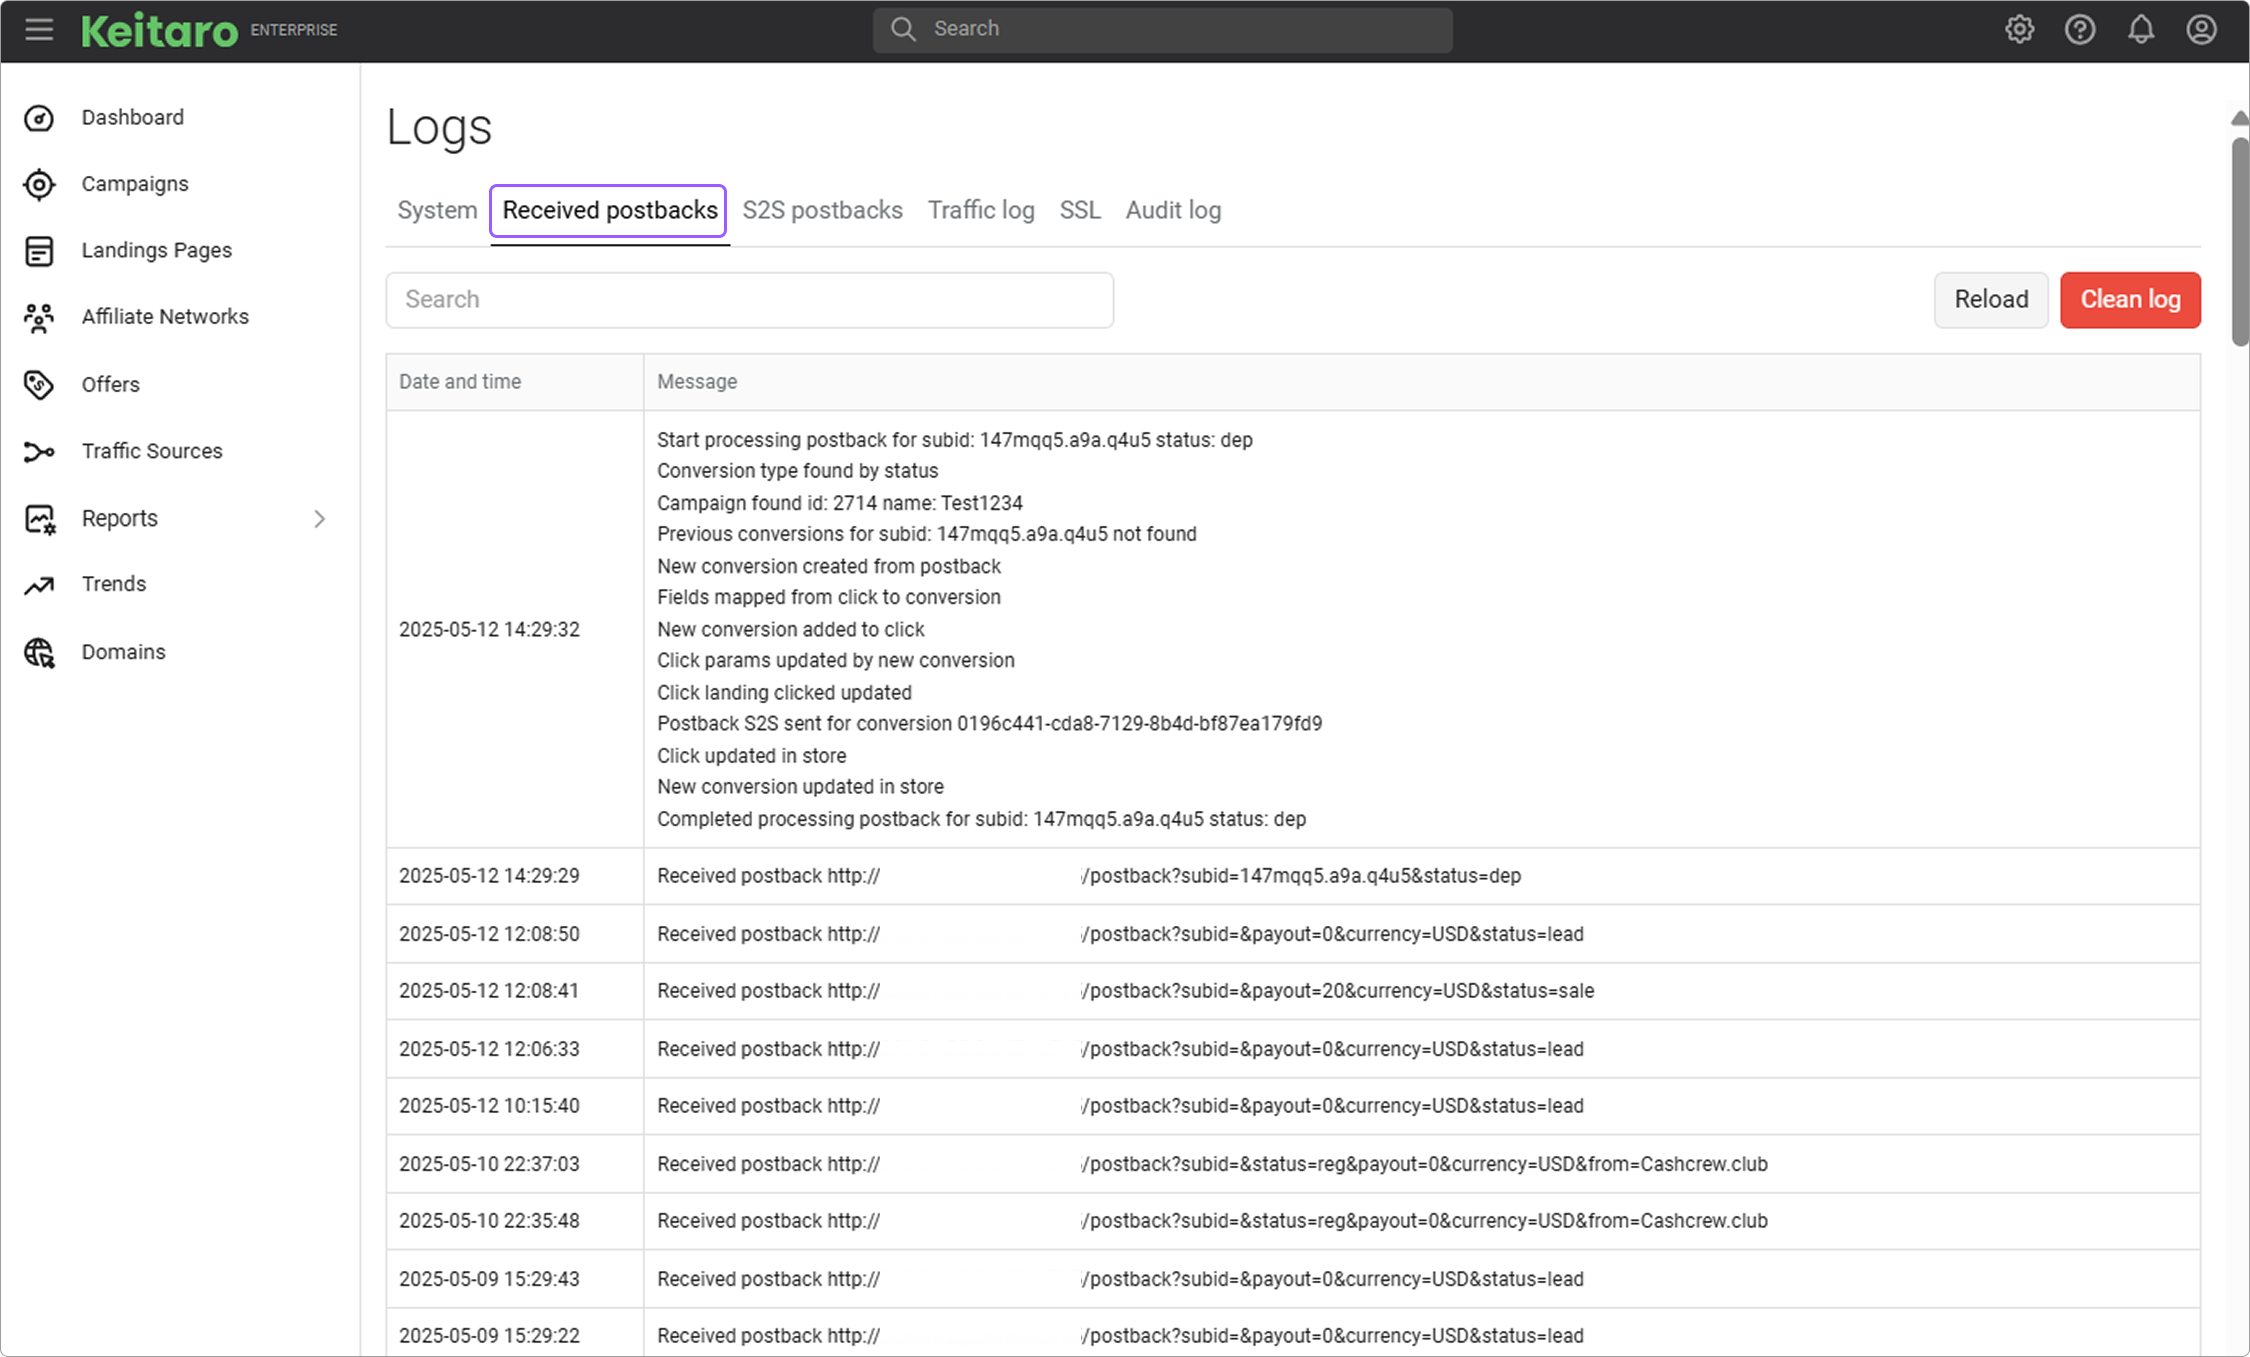Switch to the SSL tab

(1080, 210)
